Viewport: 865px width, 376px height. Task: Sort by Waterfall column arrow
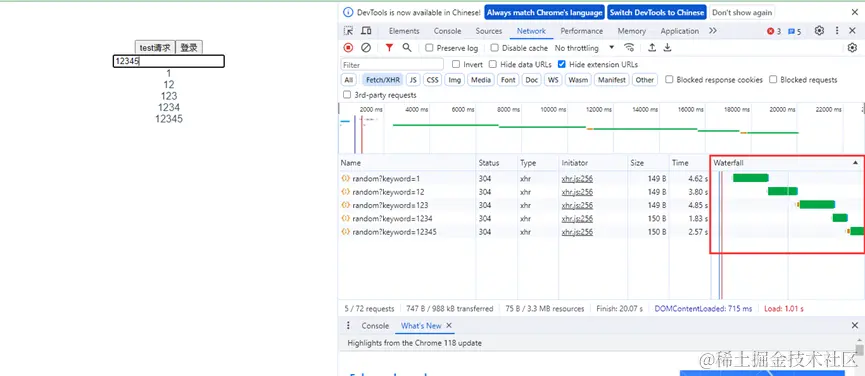pos(855,163)
